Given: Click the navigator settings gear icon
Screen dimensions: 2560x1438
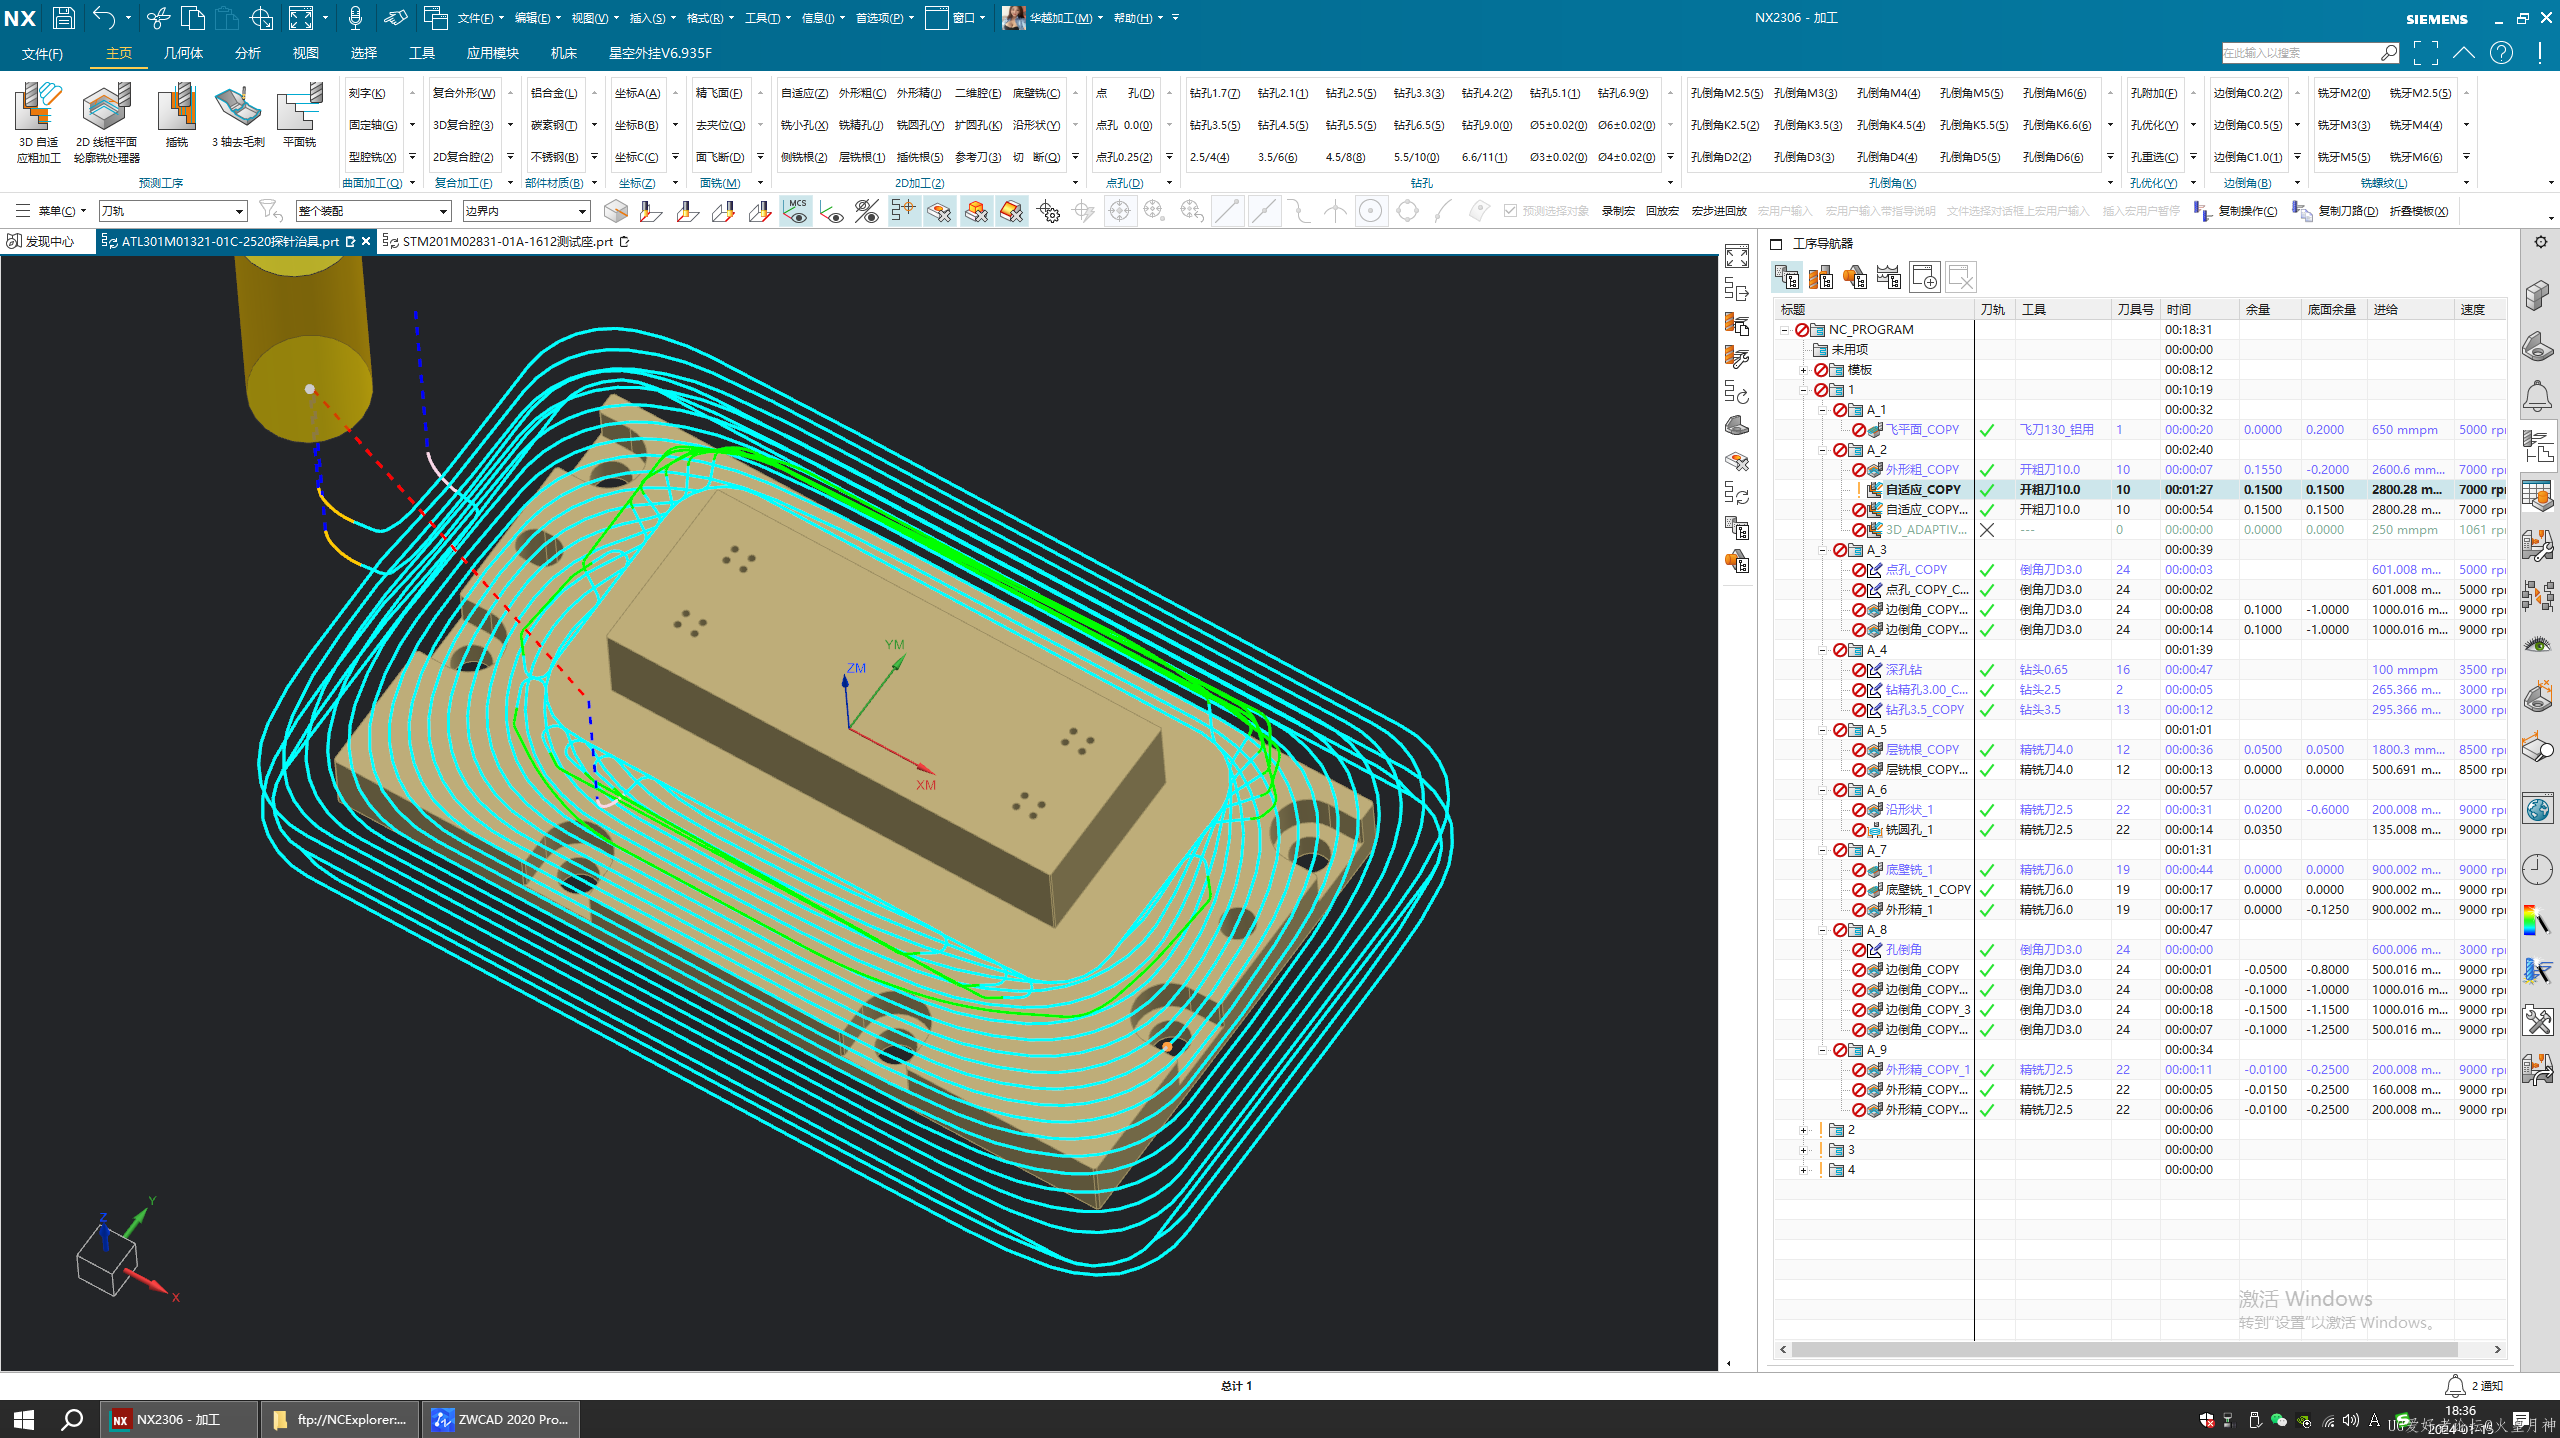Looking at the screenshot, I should pos(2540,242).
